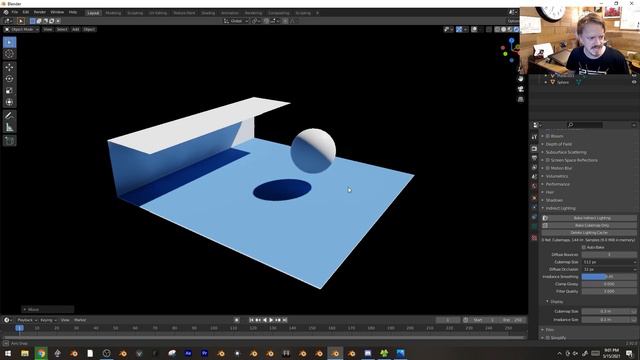The height and width of the screenshot is (360, 640).
Task: Select the Annotate tool
Action: (x=9, y=116)
